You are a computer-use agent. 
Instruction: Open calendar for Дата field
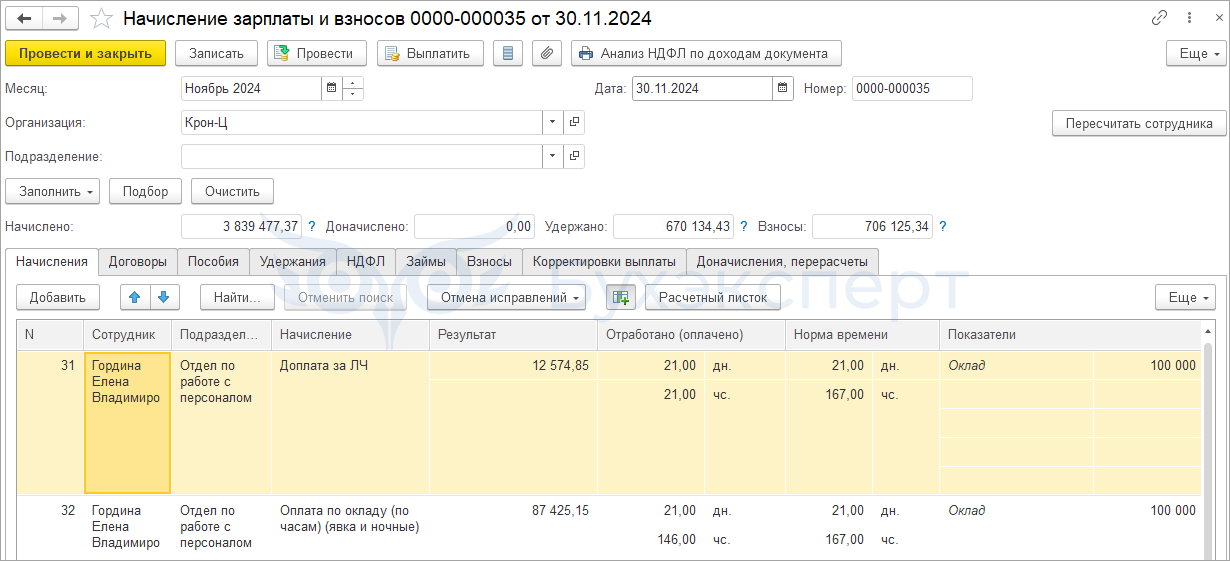[783, 88]
